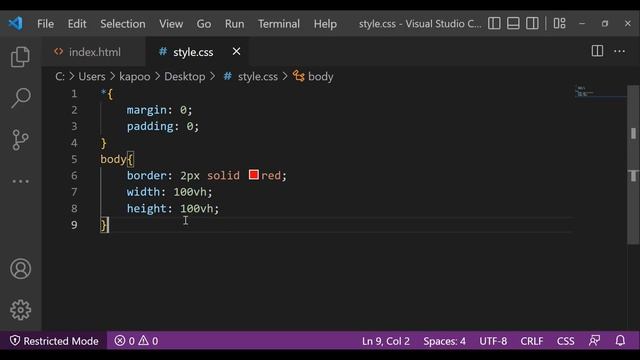This screenshot has width=640, height=360.
Task: Click the feedback icon in status bar
Action: tap(594, 340)
